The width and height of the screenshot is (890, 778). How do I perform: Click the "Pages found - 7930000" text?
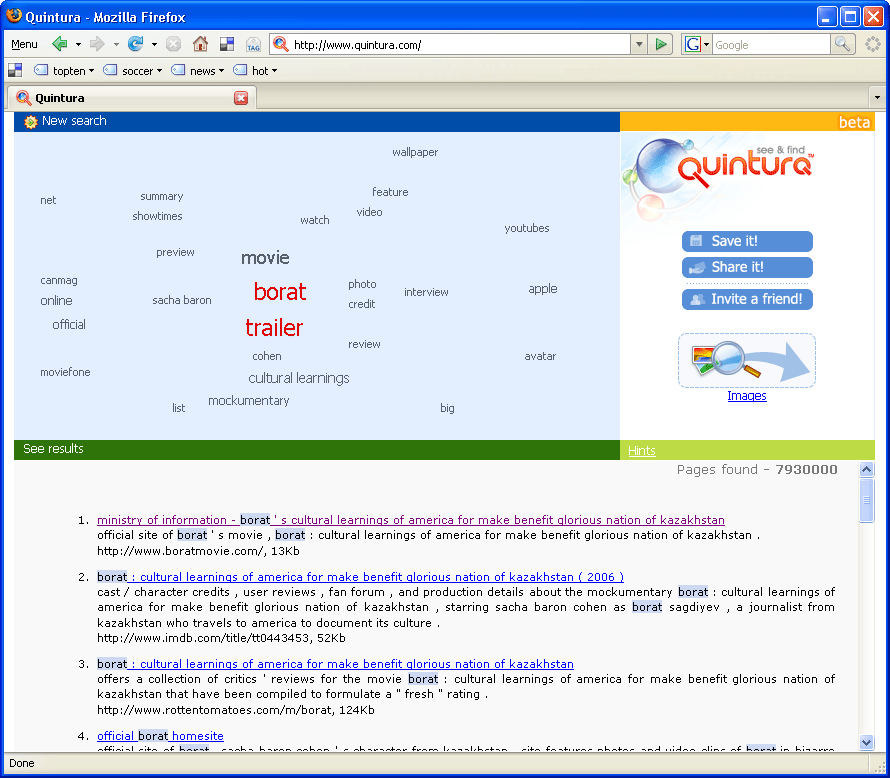[757, 470]
